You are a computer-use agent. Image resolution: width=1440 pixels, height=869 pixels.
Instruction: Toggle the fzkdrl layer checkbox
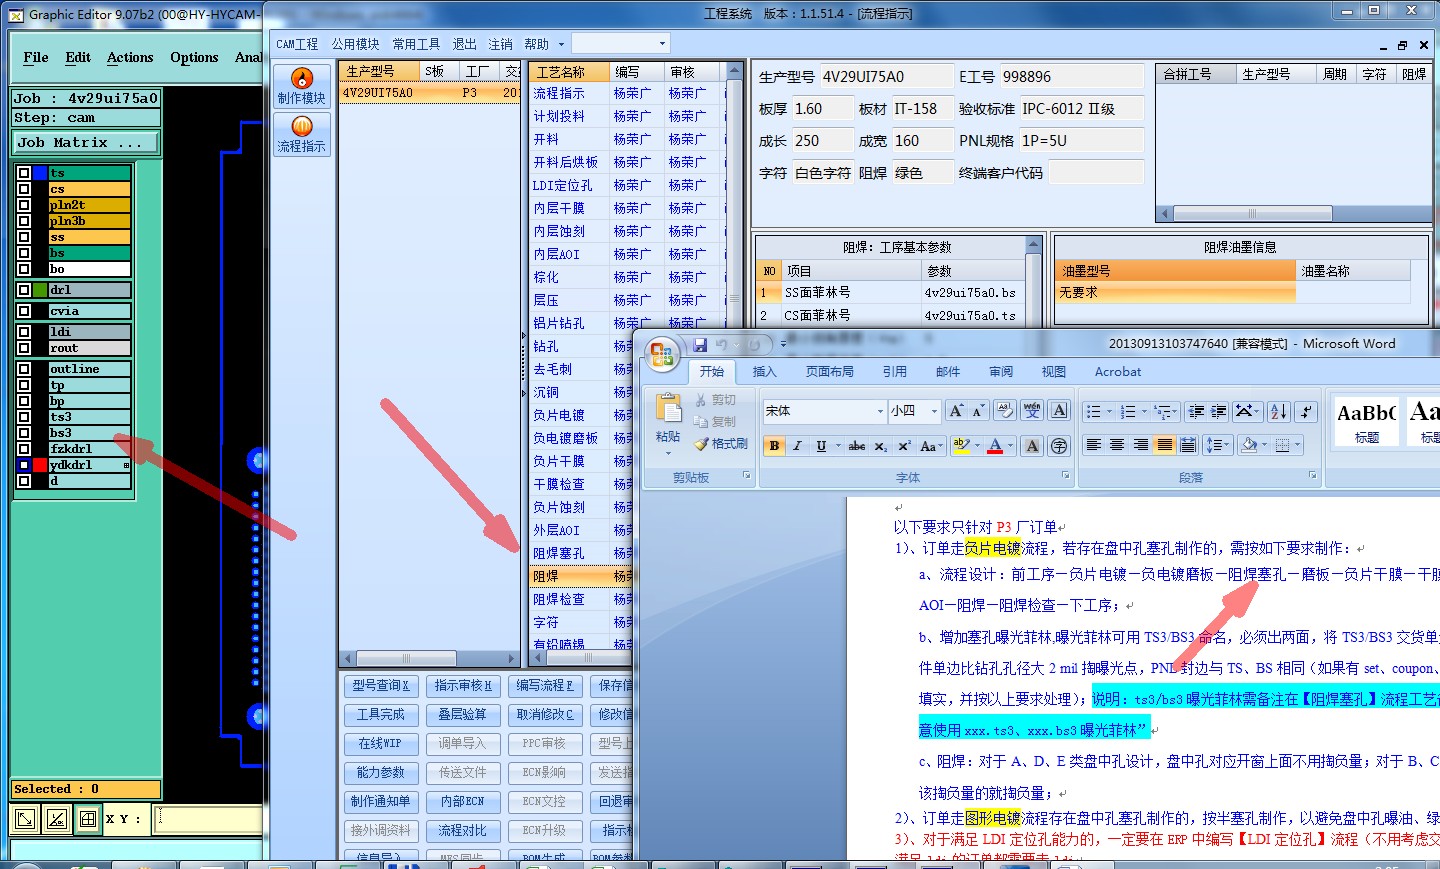pyautogui.click(x=24, y=449)
